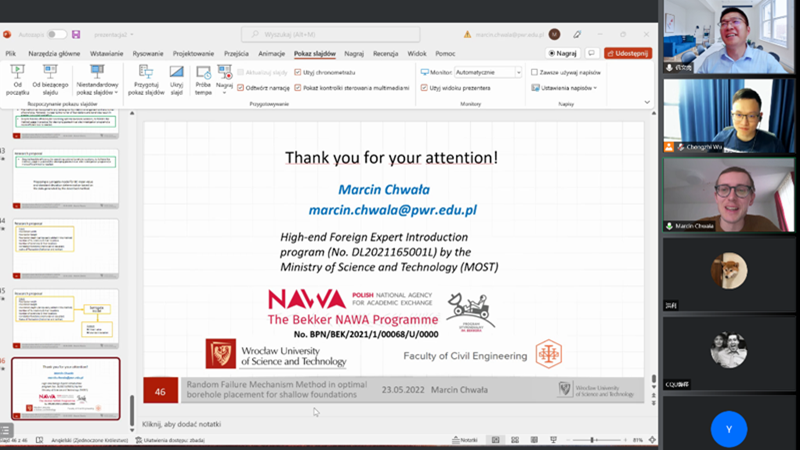
Task: Expand the Nagraj dropdown arrow in ribbon
Action: point(224,93)
